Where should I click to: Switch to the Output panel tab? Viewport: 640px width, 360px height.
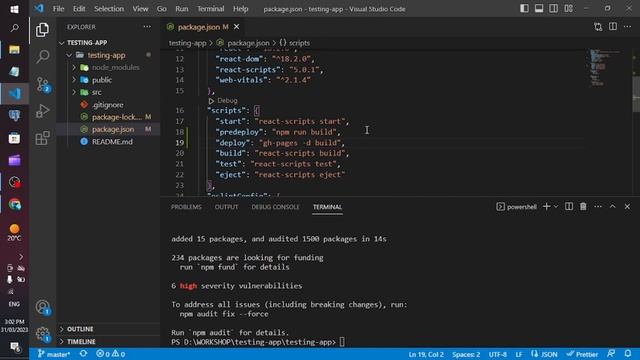pyautogui.click(x=226, y=207)
